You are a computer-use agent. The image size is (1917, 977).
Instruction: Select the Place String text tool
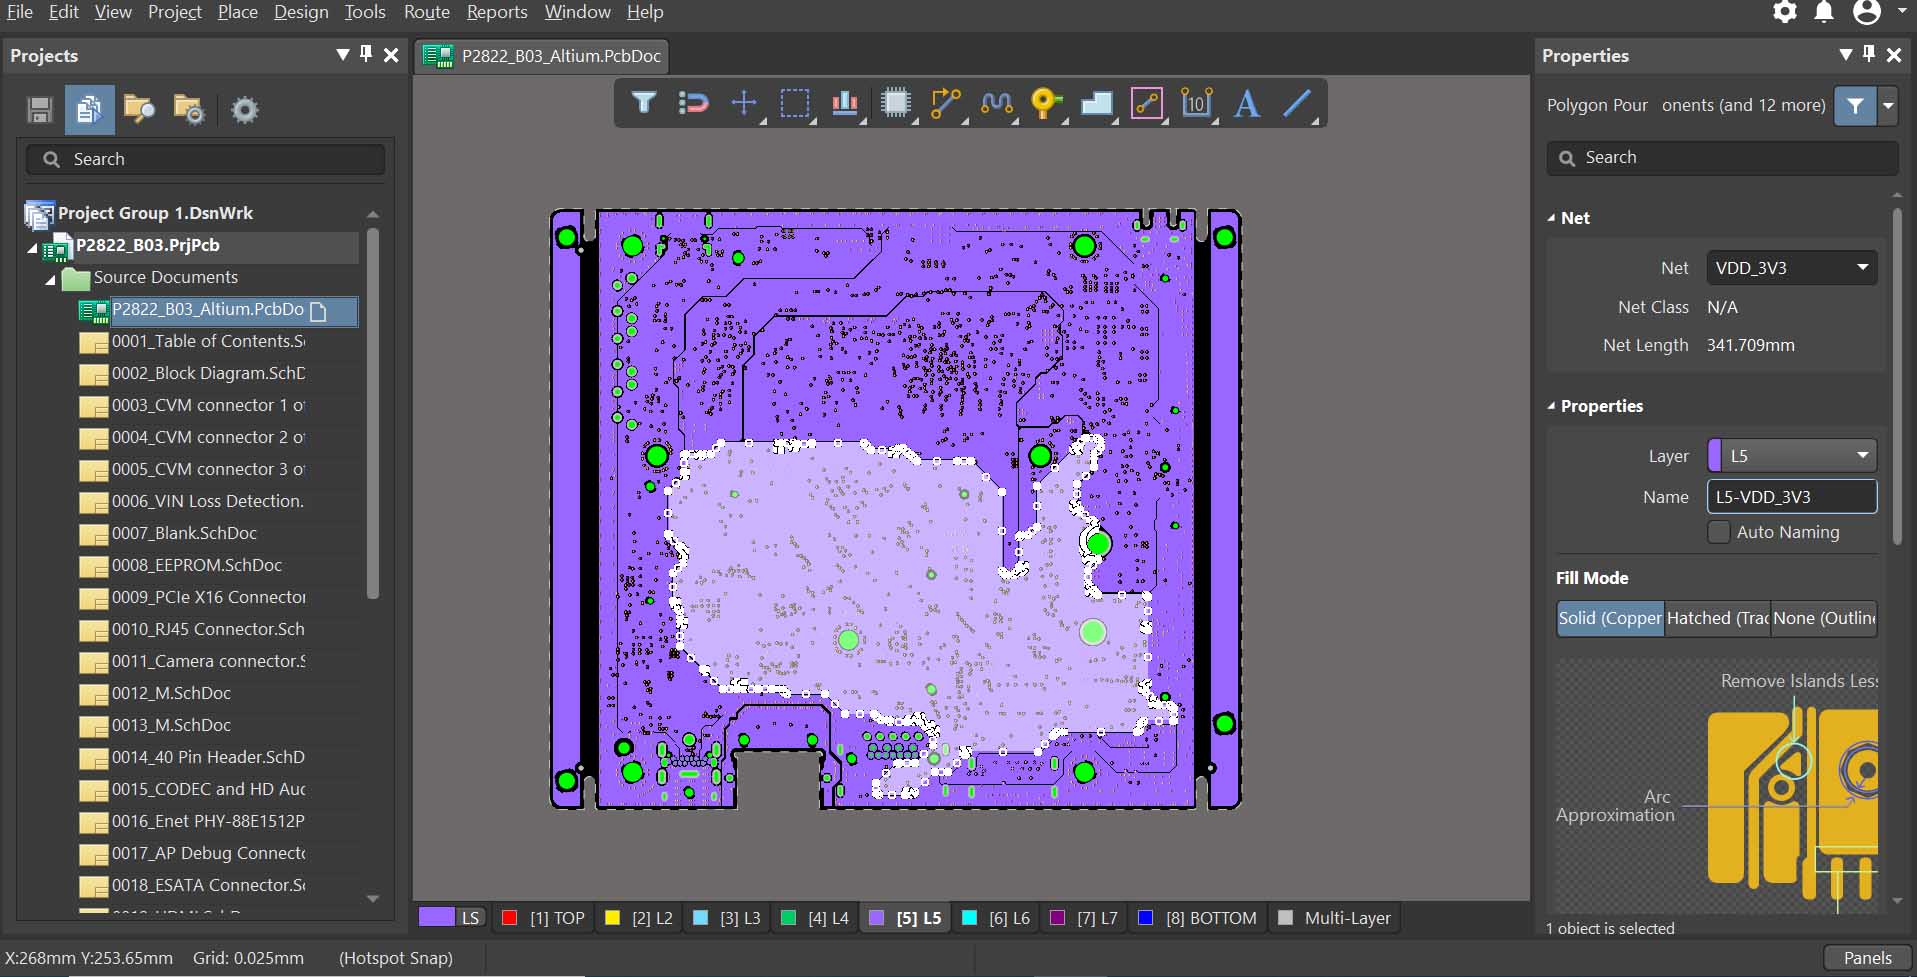[x=1246, y=103]
